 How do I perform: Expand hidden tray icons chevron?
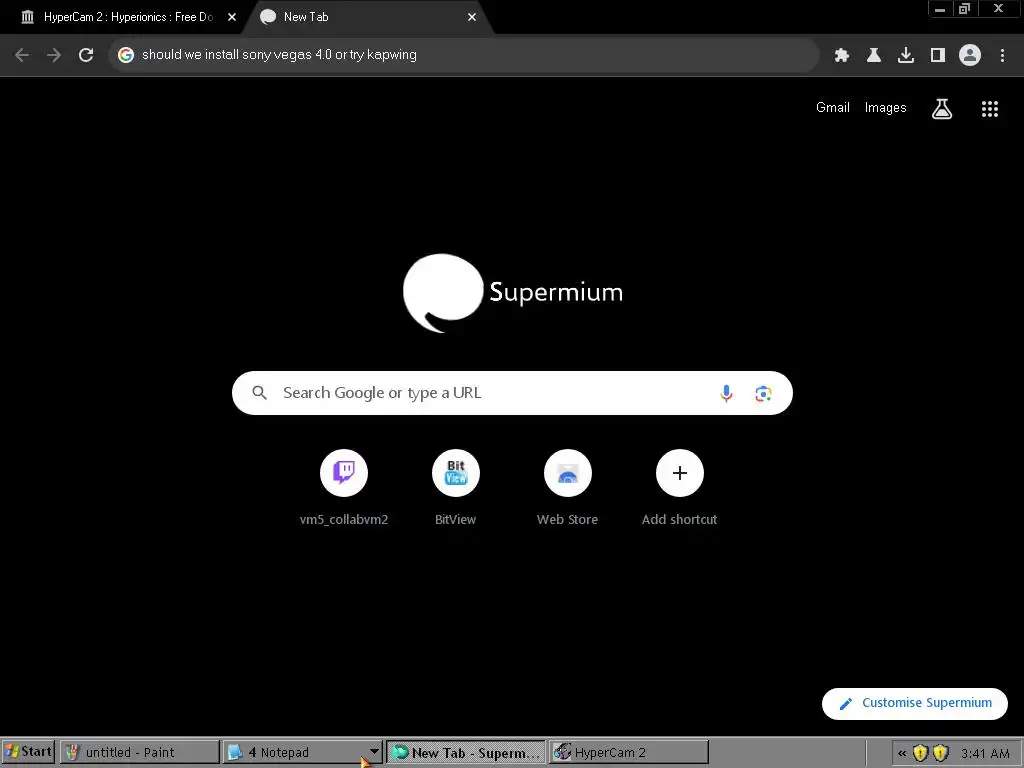point(902,753)
